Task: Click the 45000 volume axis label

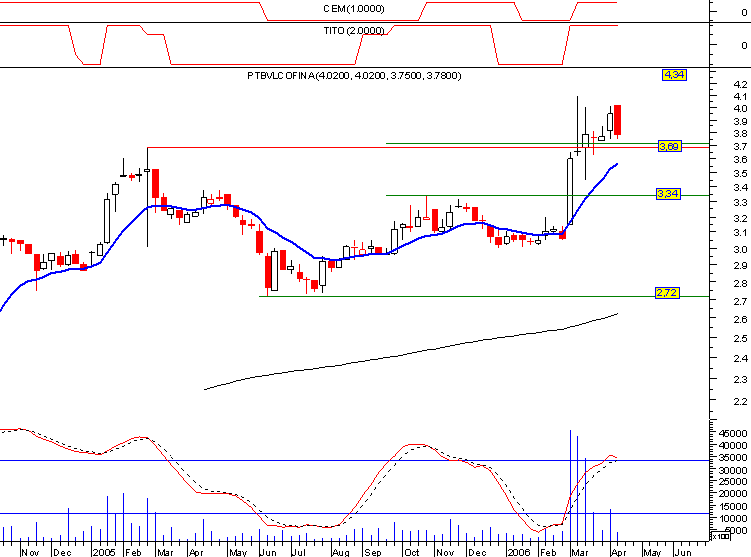Action: [733, 433]
